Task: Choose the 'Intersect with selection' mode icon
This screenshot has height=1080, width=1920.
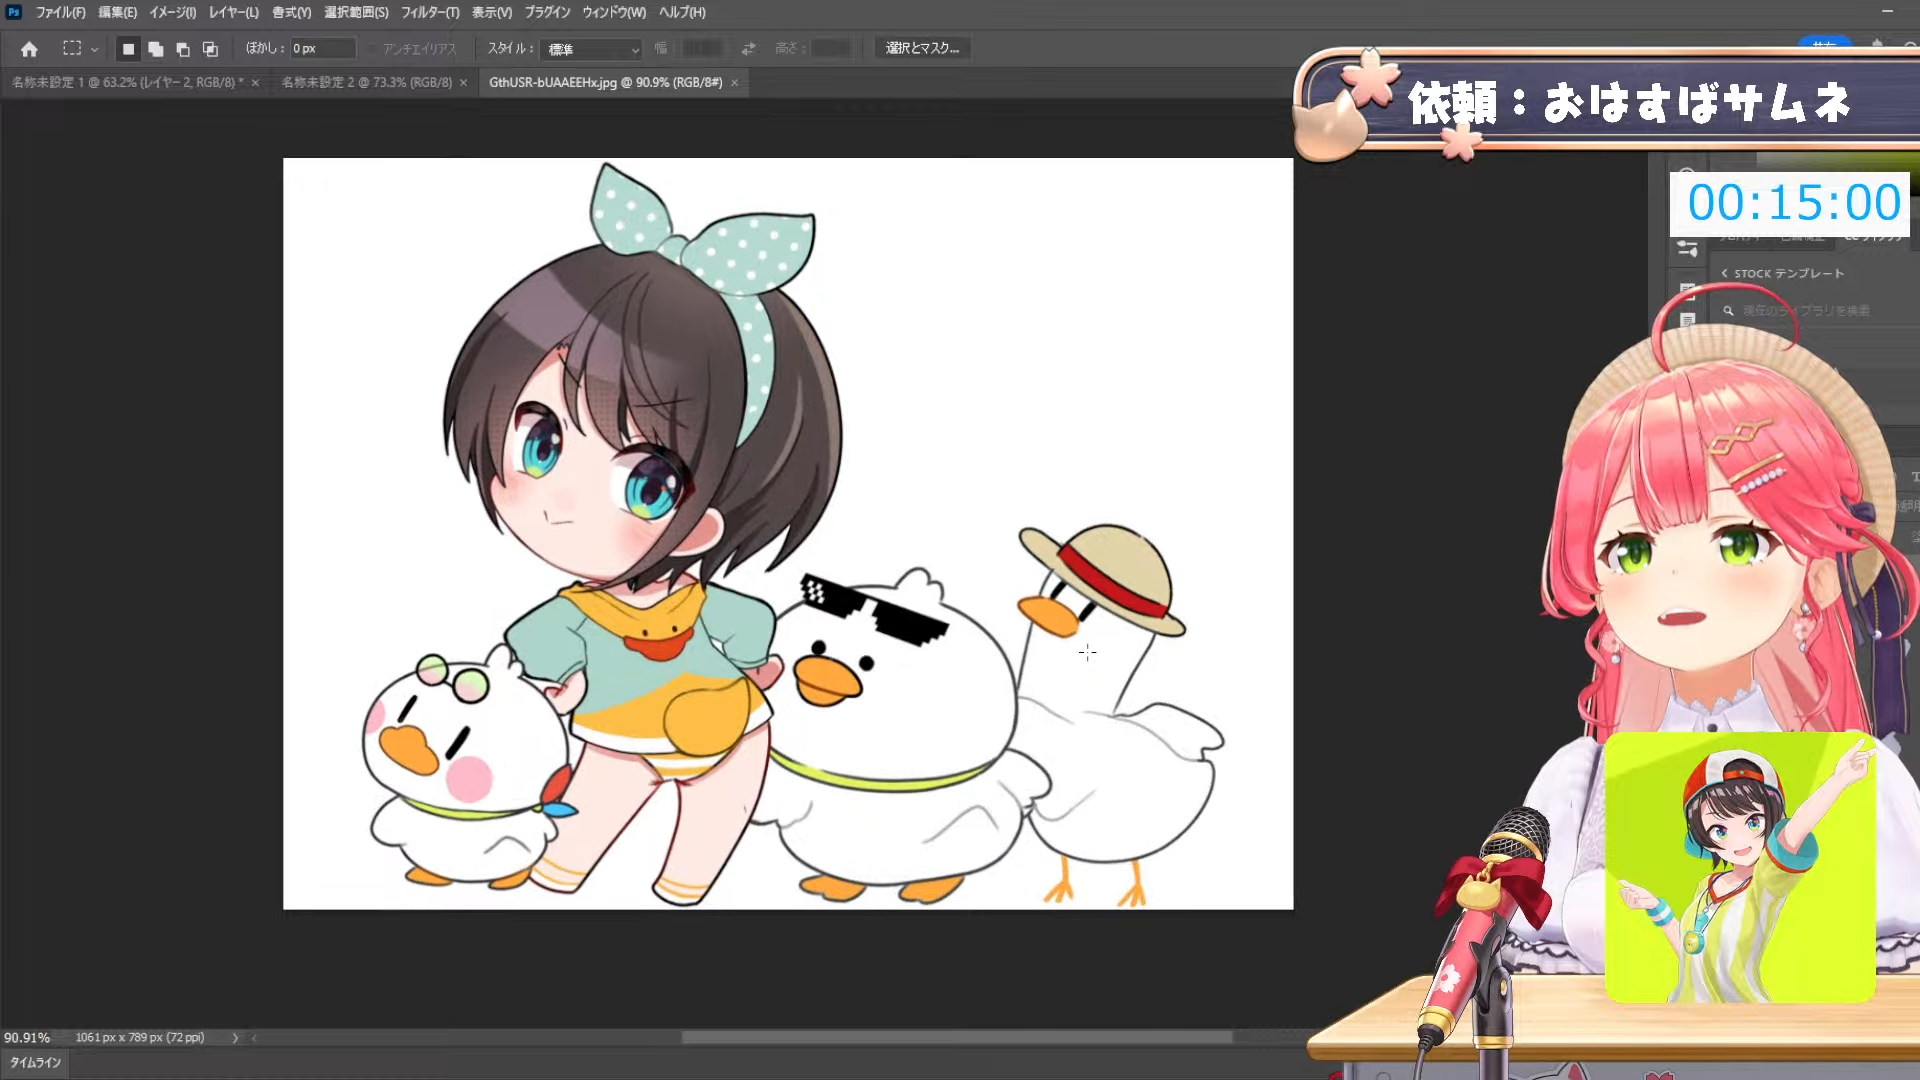Action: 210,49
